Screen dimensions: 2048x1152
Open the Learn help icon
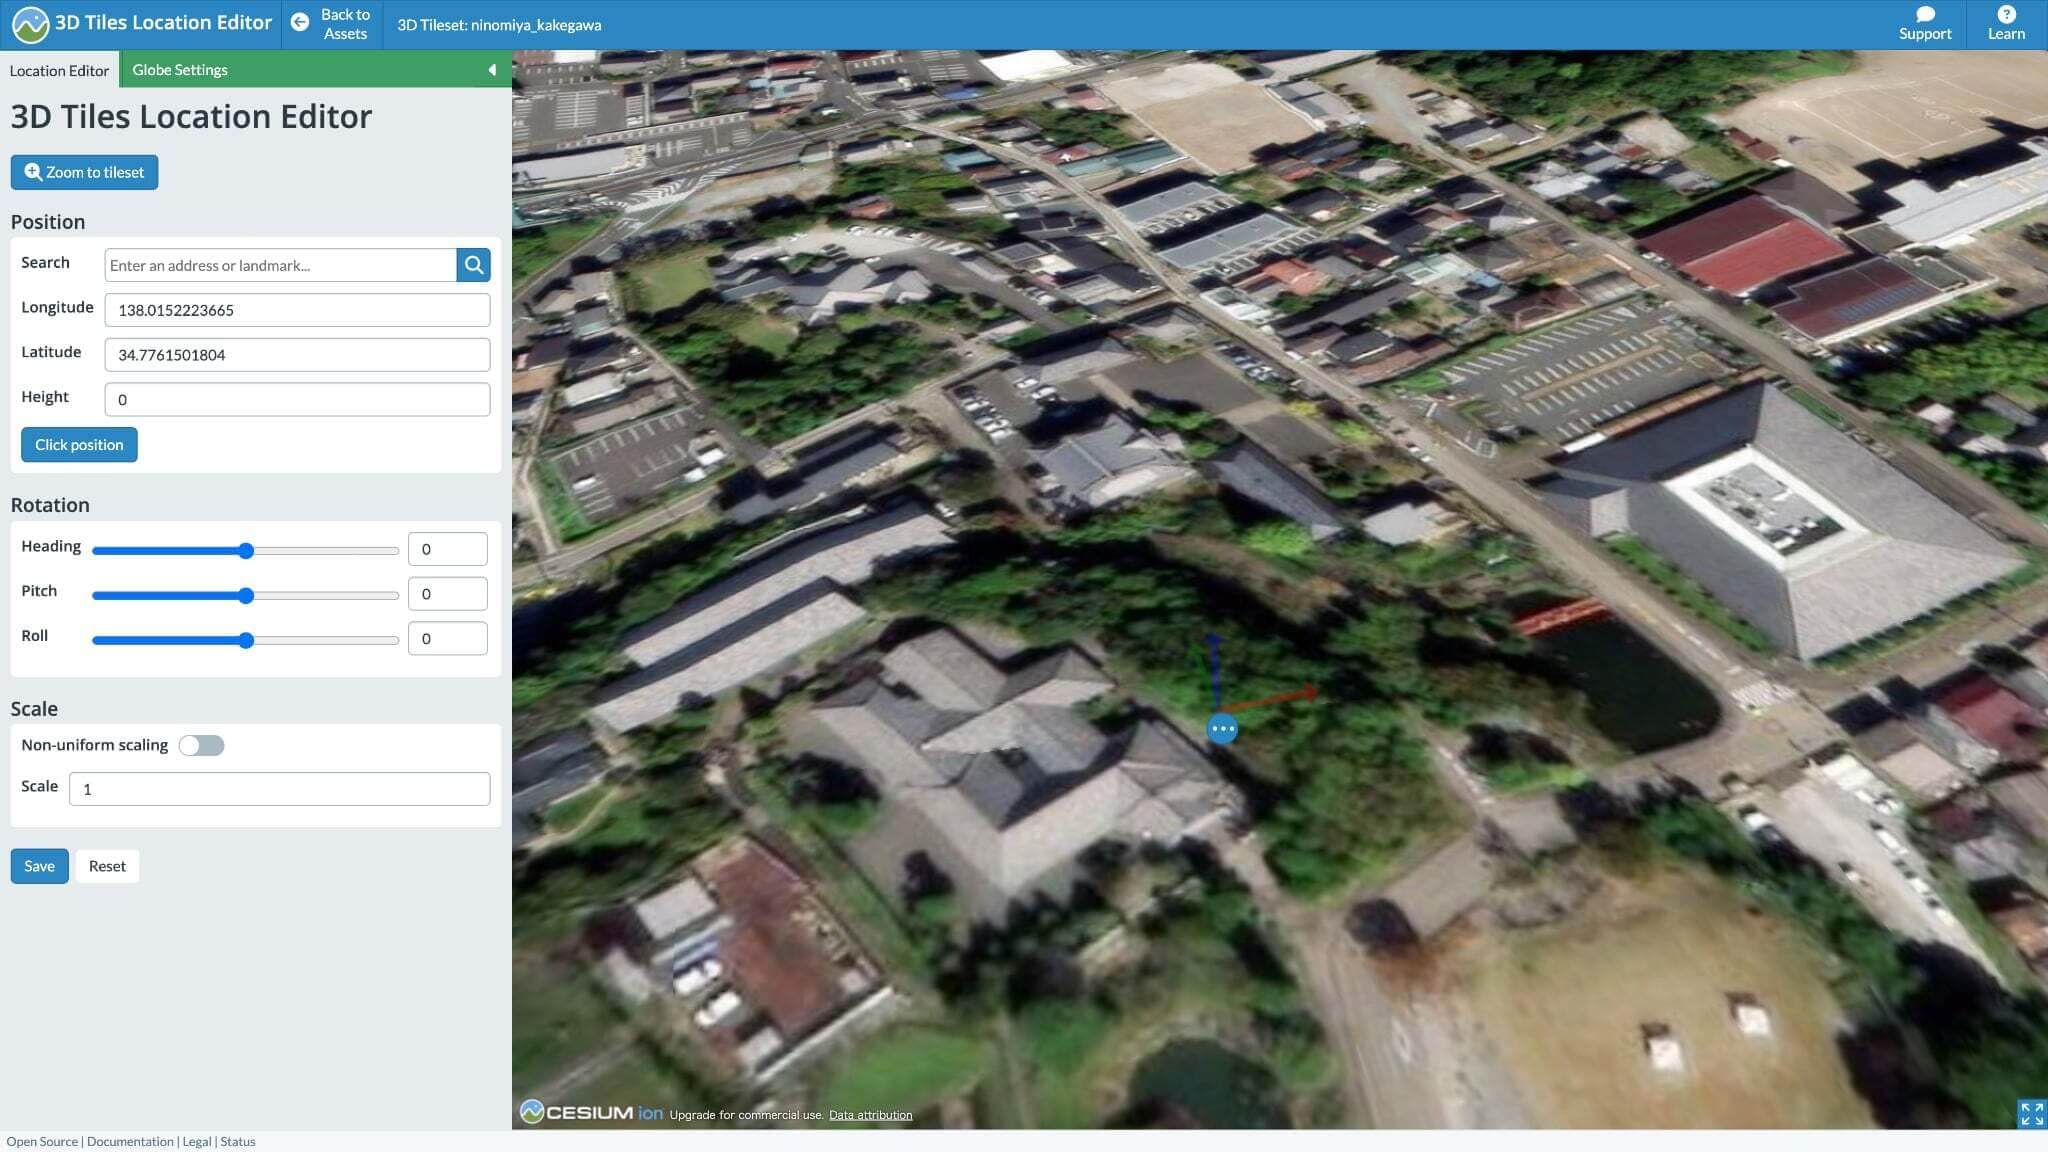pos(2006,14)
